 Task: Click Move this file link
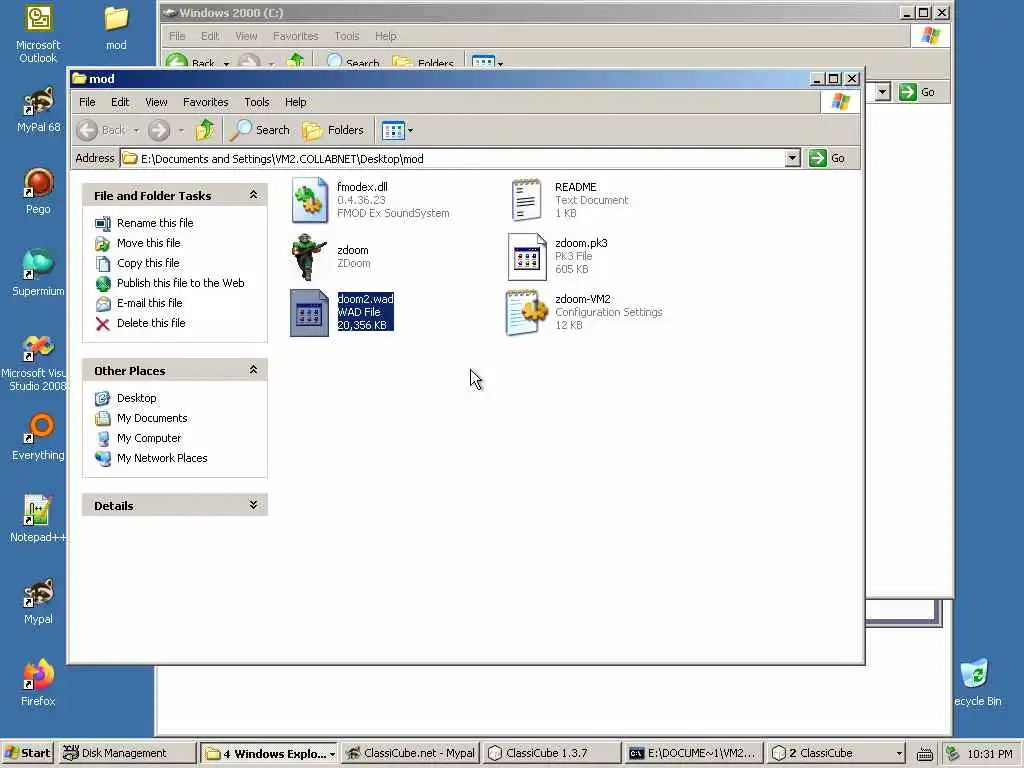(x=148, y=243)
